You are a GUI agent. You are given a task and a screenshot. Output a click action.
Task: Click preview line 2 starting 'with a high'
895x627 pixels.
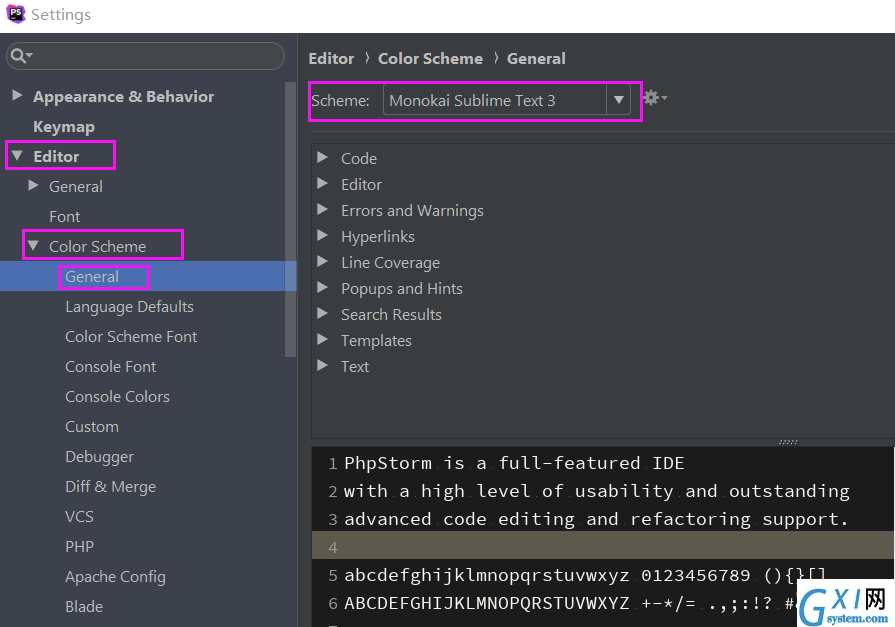pos(596,491)
